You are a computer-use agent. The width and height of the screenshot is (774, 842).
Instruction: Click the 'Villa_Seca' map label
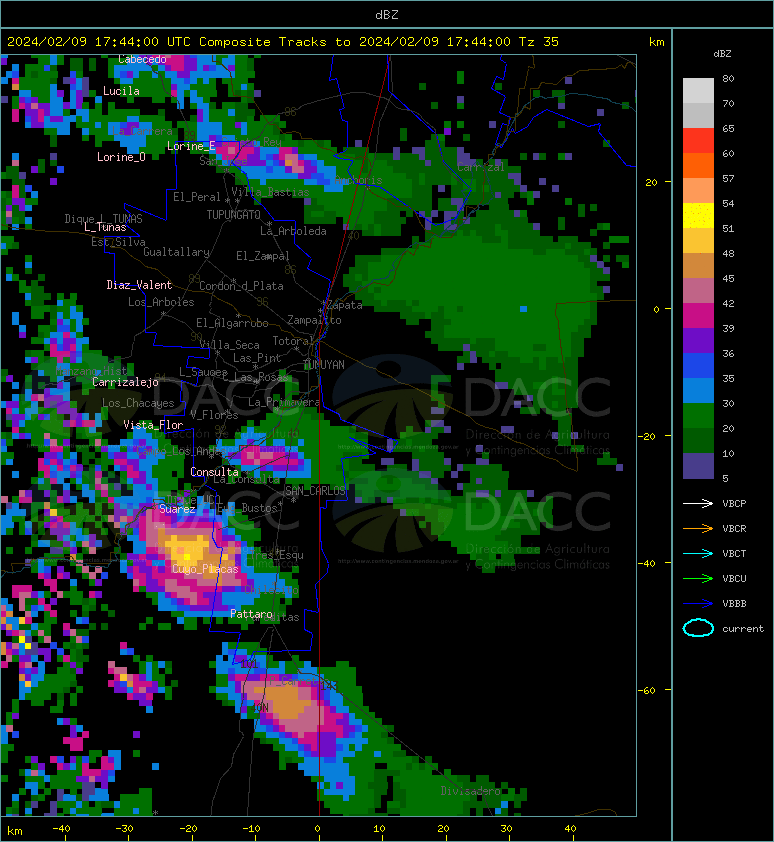pos(229,345)
